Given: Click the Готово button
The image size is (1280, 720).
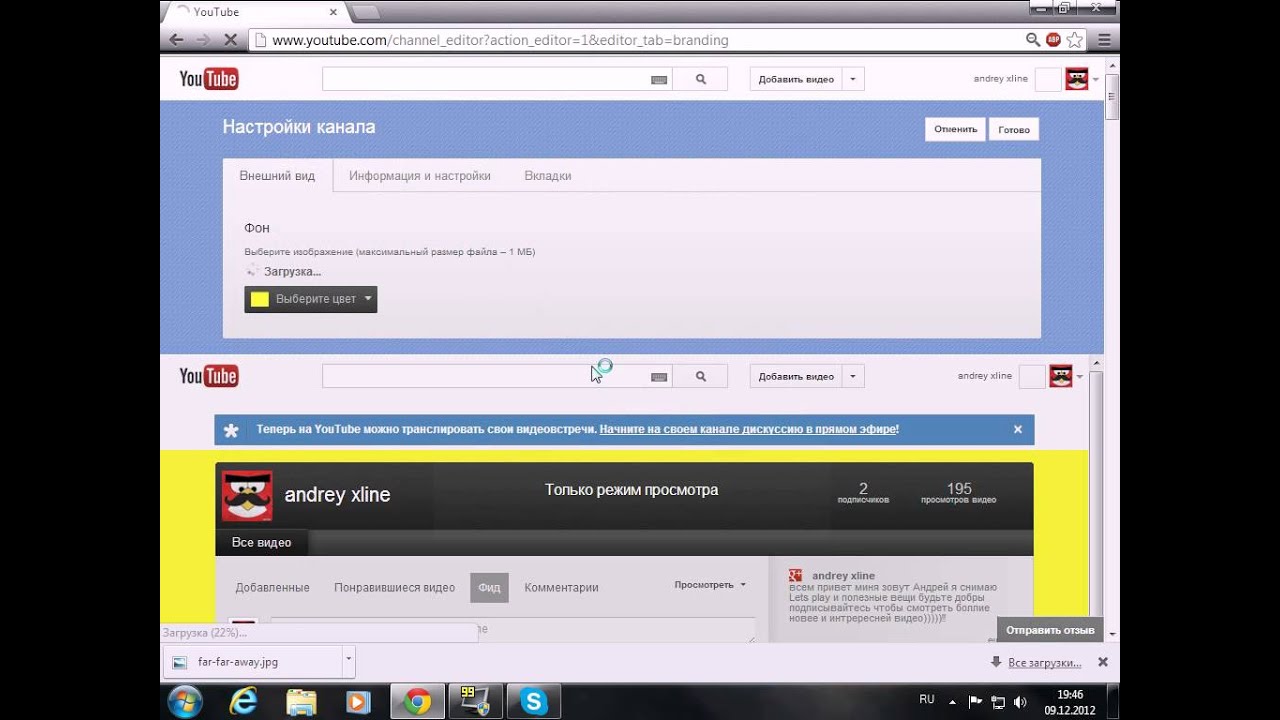Looking at the screenshot, I should [x=1014, y=129].
